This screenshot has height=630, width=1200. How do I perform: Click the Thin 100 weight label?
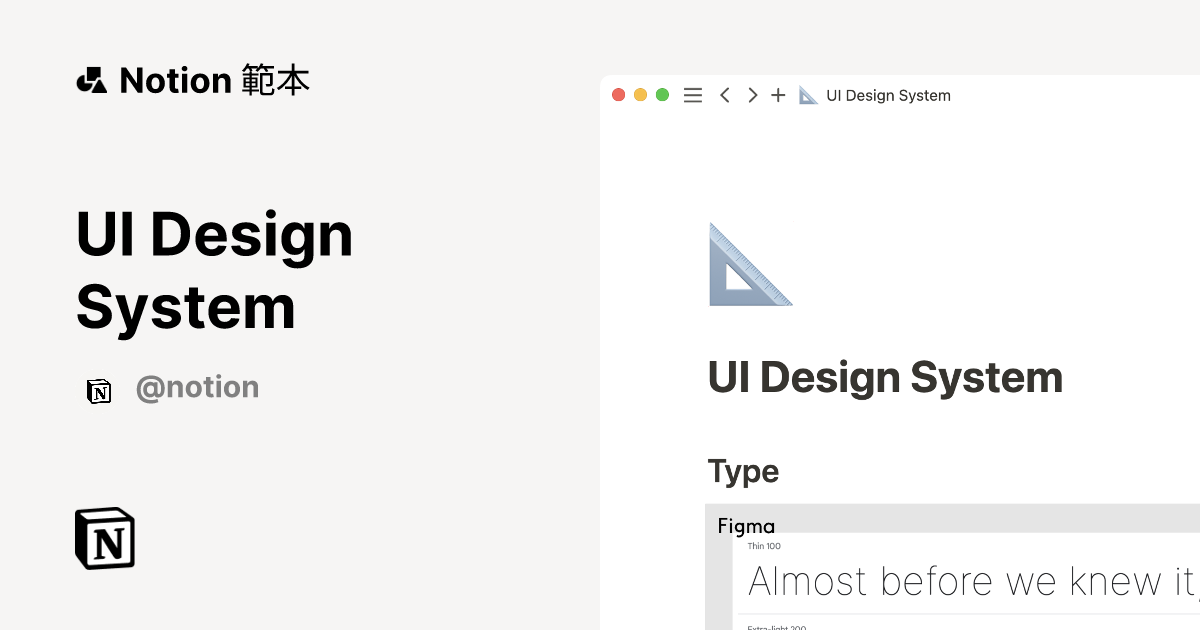[x=764, y=546]
